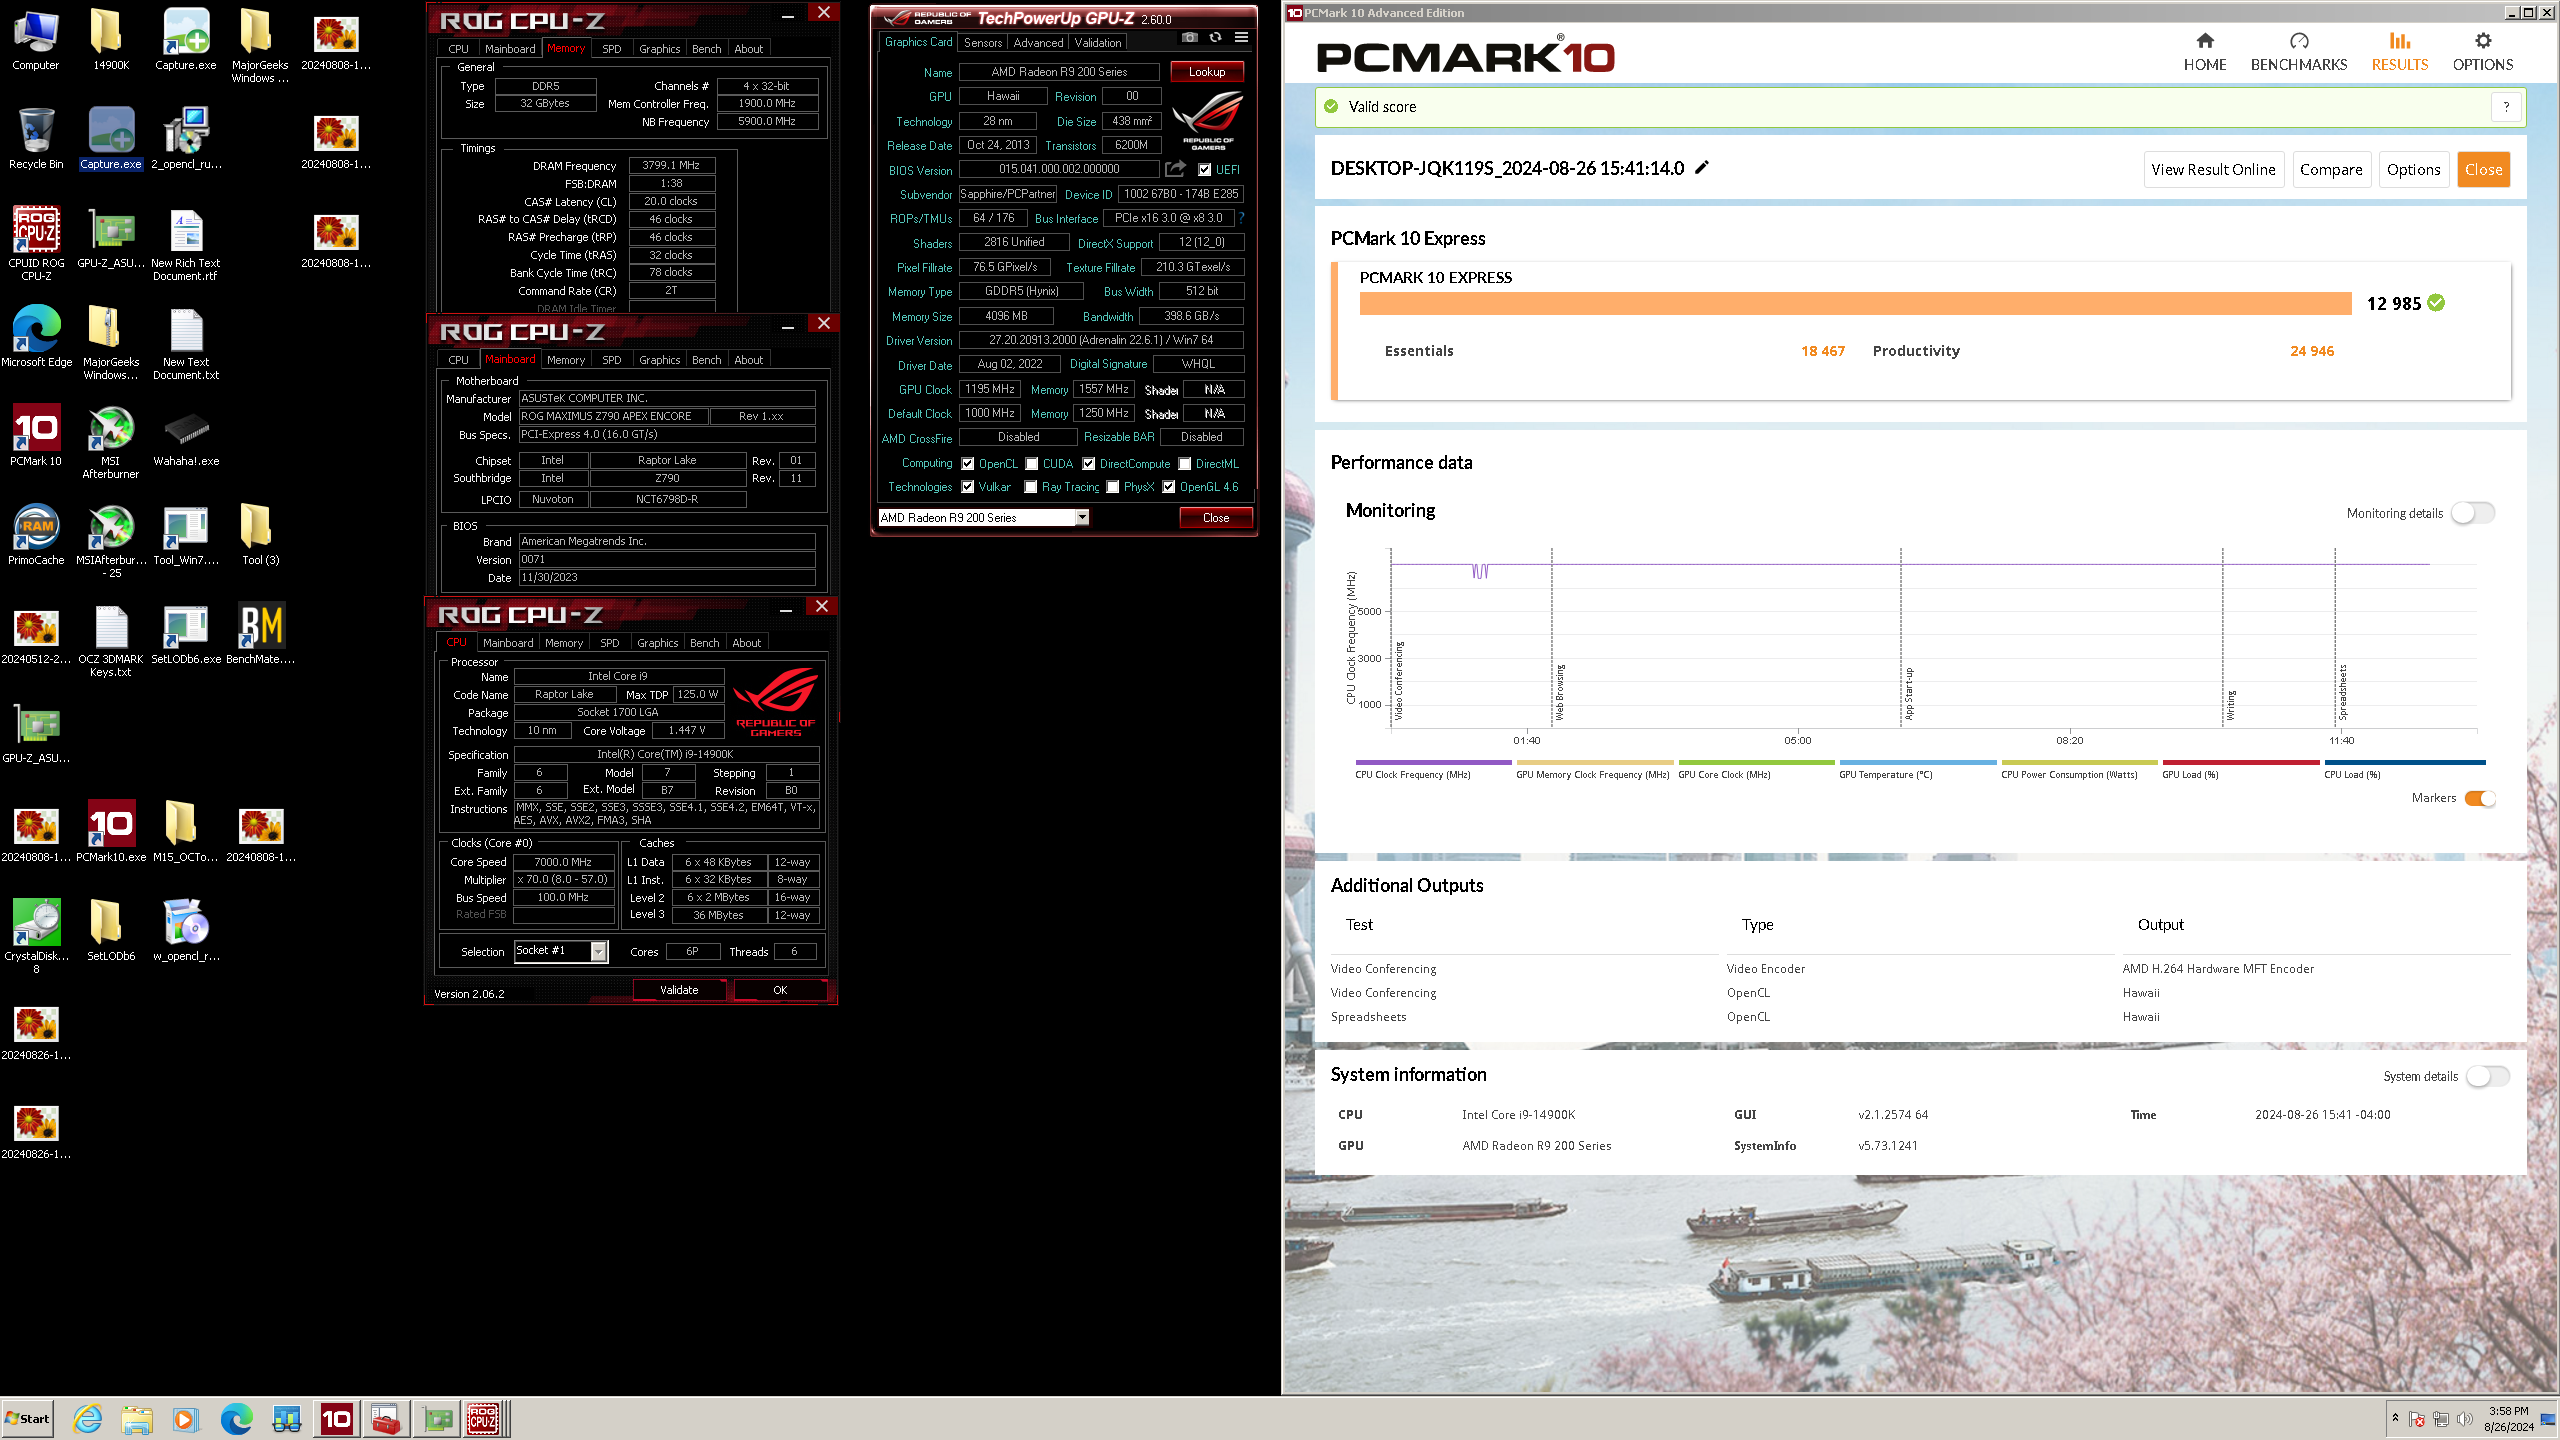
Task: Open the GPU selection dropdown in GPU-Z
Action: (x=1082, y=517)
